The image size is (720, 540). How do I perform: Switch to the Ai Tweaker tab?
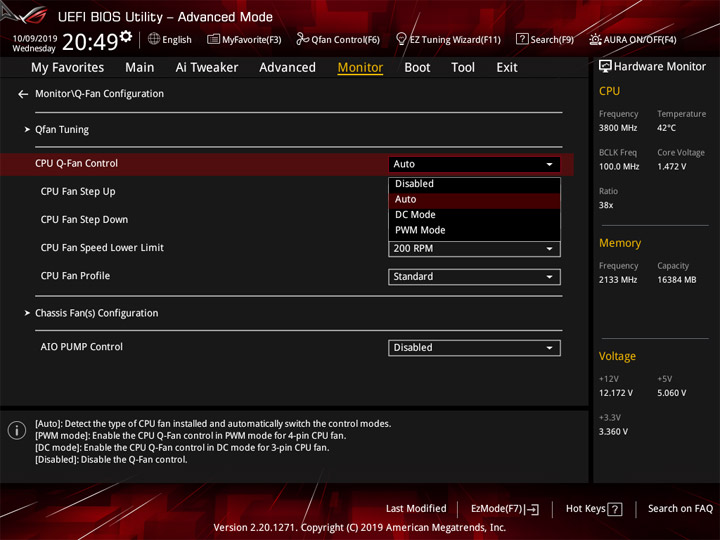207,68
